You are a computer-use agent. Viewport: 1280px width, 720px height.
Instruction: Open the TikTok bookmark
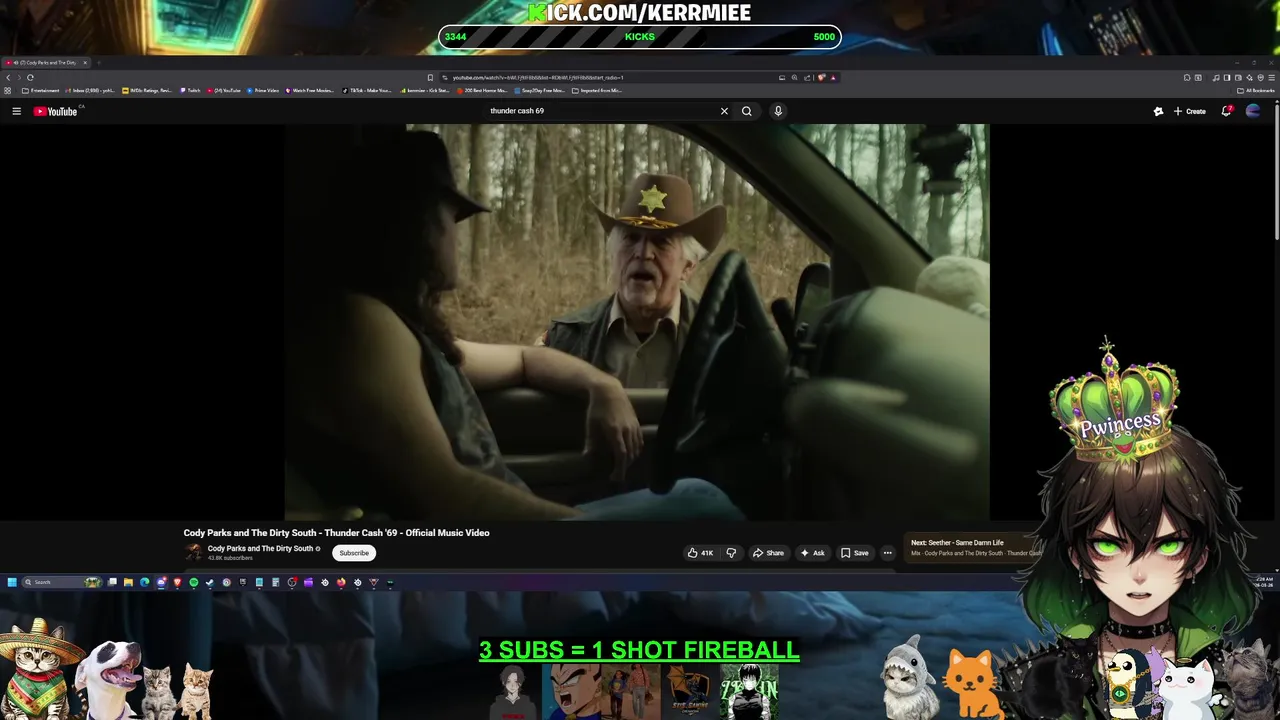[367, 91]
